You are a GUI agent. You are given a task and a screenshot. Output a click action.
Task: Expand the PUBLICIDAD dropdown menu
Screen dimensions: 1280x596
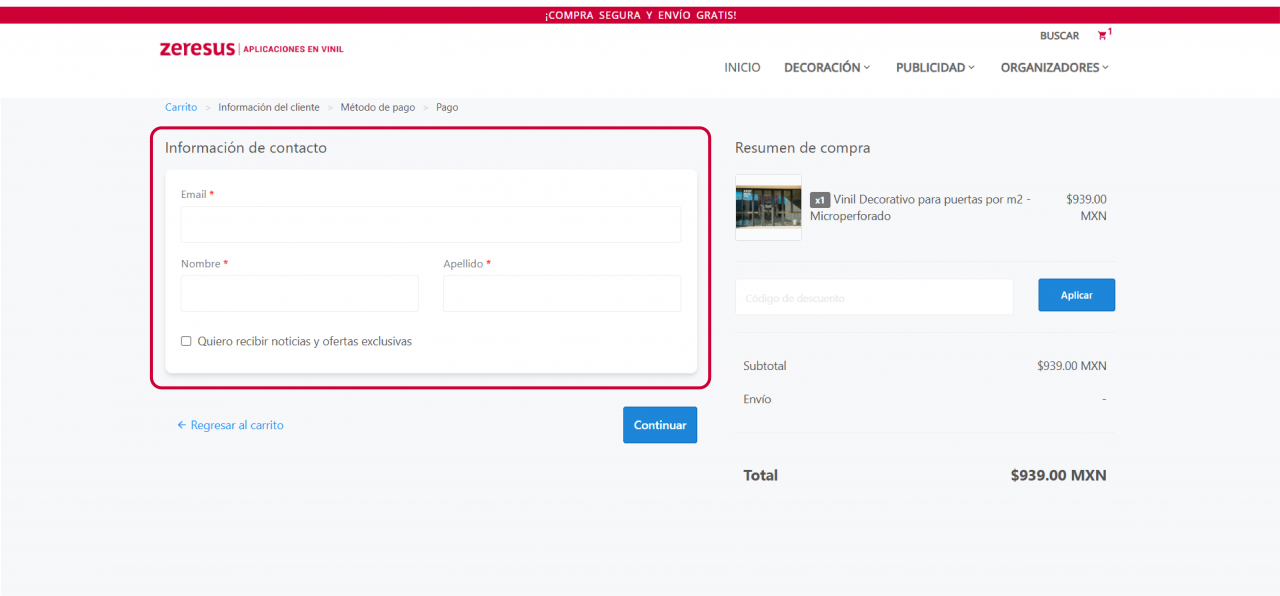pos(934,68)
